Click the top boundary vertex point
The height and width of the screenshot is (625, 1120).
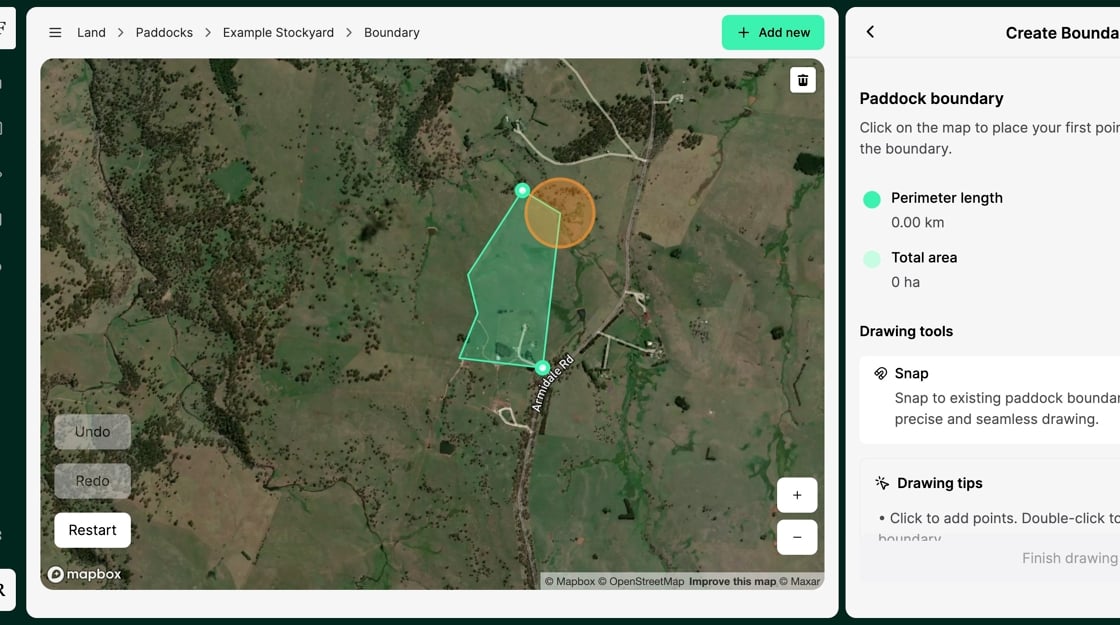click(522, 190)
